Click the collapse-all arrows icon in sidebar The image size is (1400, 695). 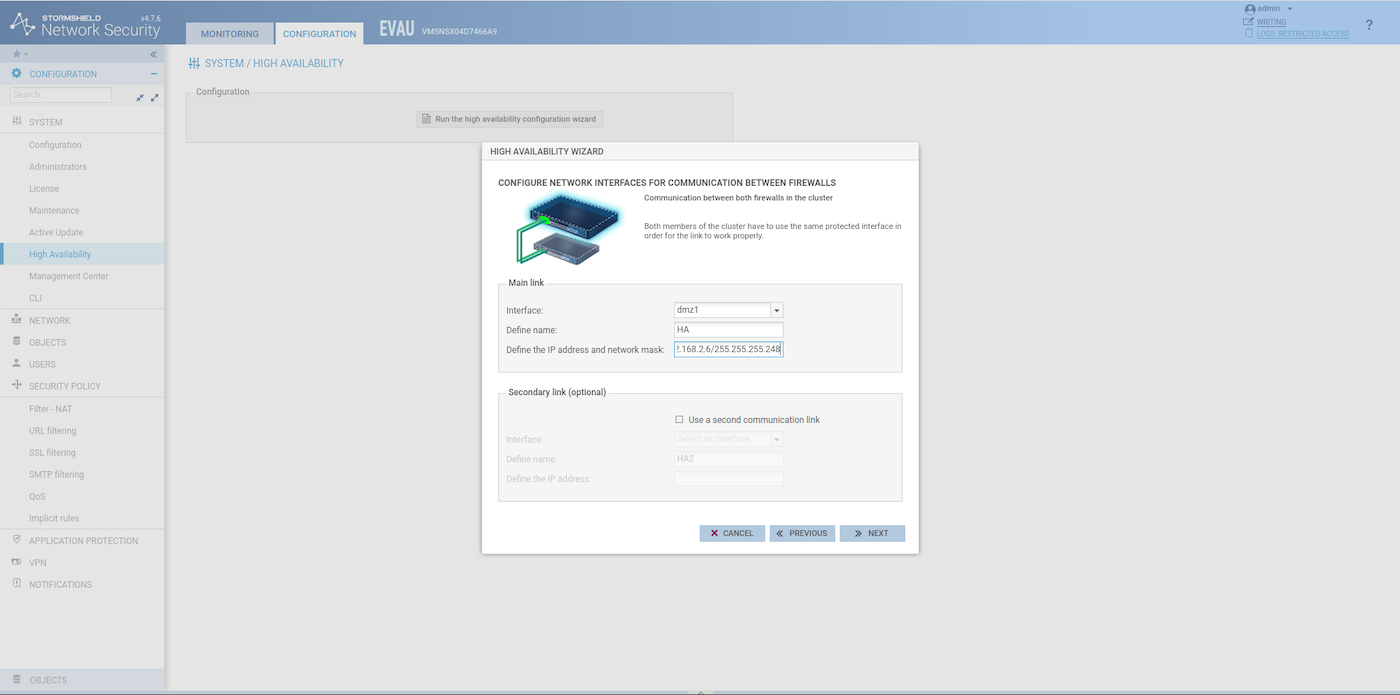pyautogui.click(x=141, y=97)
